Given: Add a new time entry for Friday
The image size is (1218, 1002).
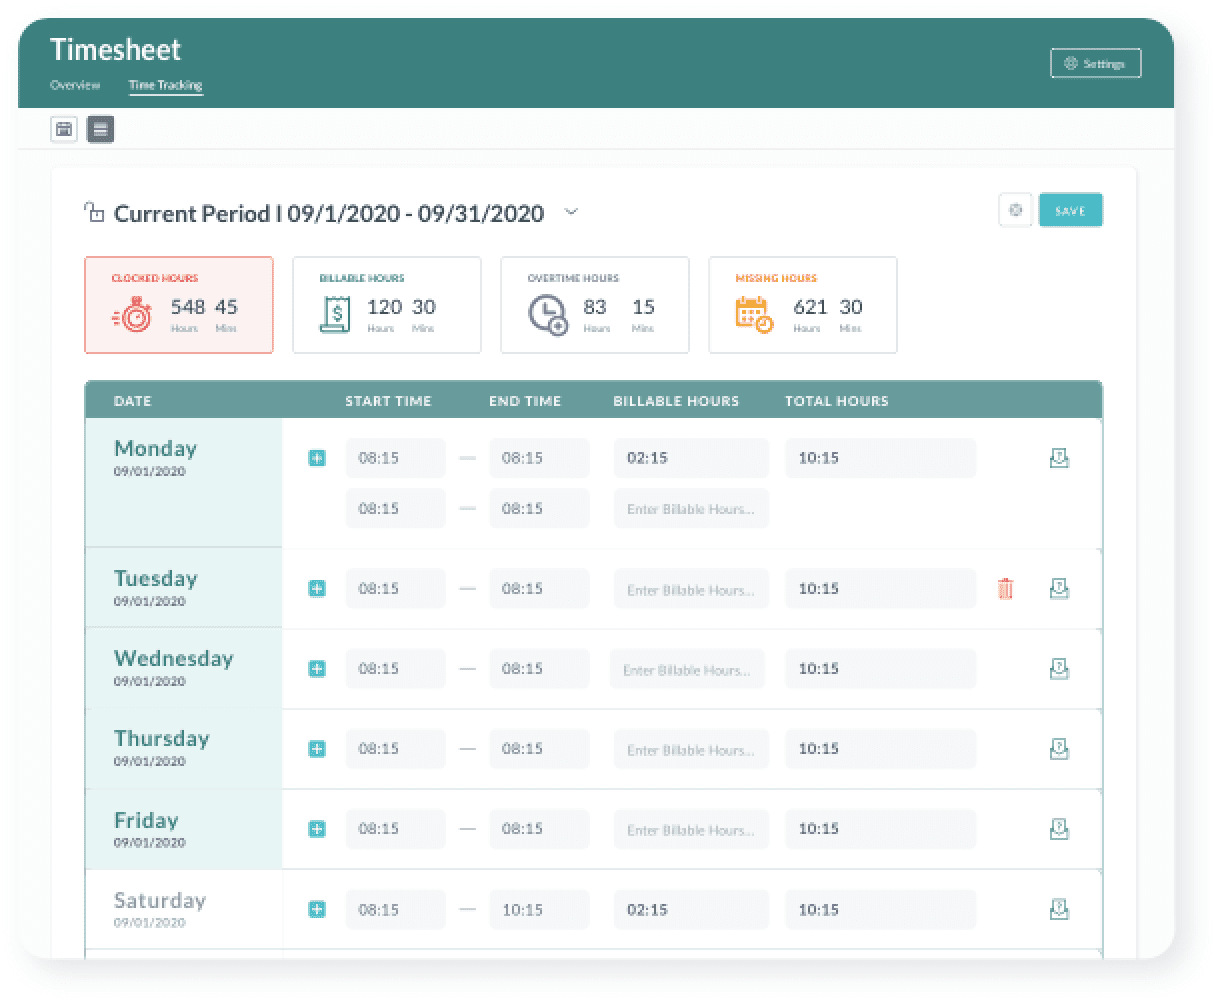Looking at the screenshot, I should 317,828.
